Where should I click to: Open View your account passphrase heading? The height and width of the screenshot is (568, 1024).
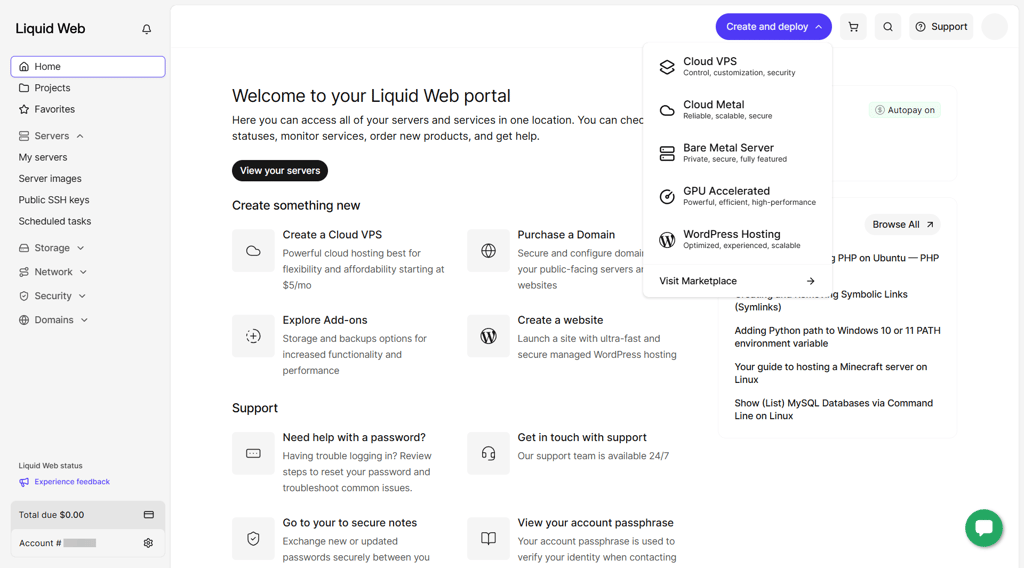coord(596,523)
